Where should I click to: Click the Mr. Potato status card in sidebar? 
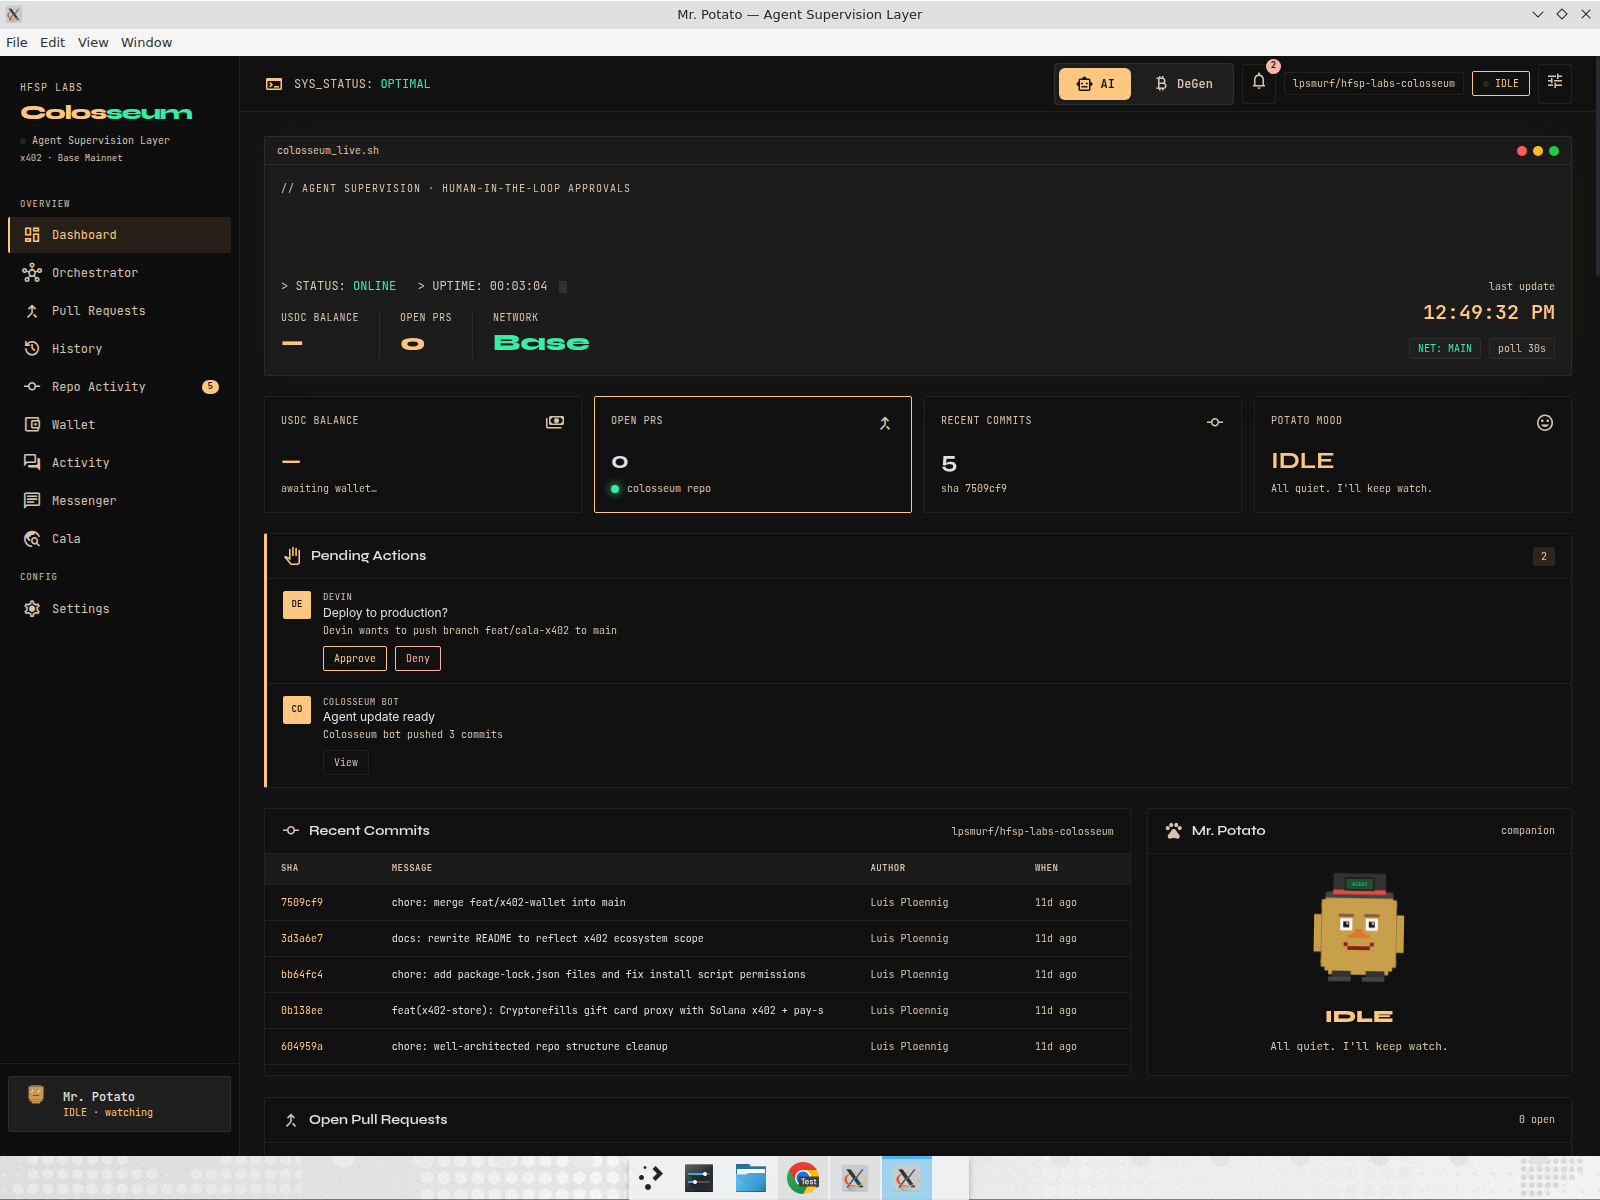tap(120, 1104)
